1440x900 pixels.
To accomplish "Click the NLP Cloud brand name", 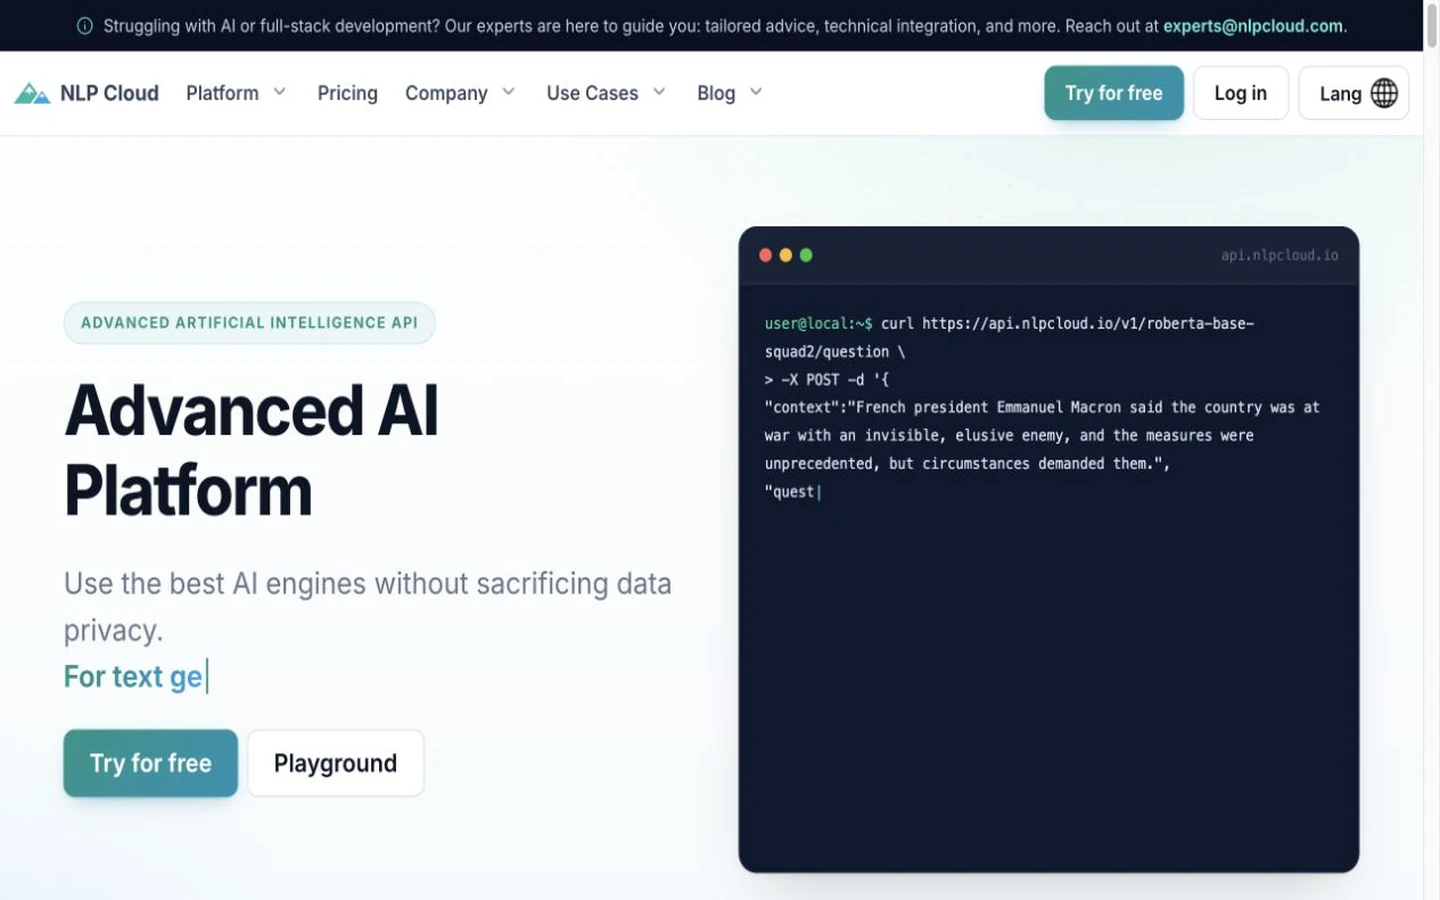I will click(x=109, y=93).
